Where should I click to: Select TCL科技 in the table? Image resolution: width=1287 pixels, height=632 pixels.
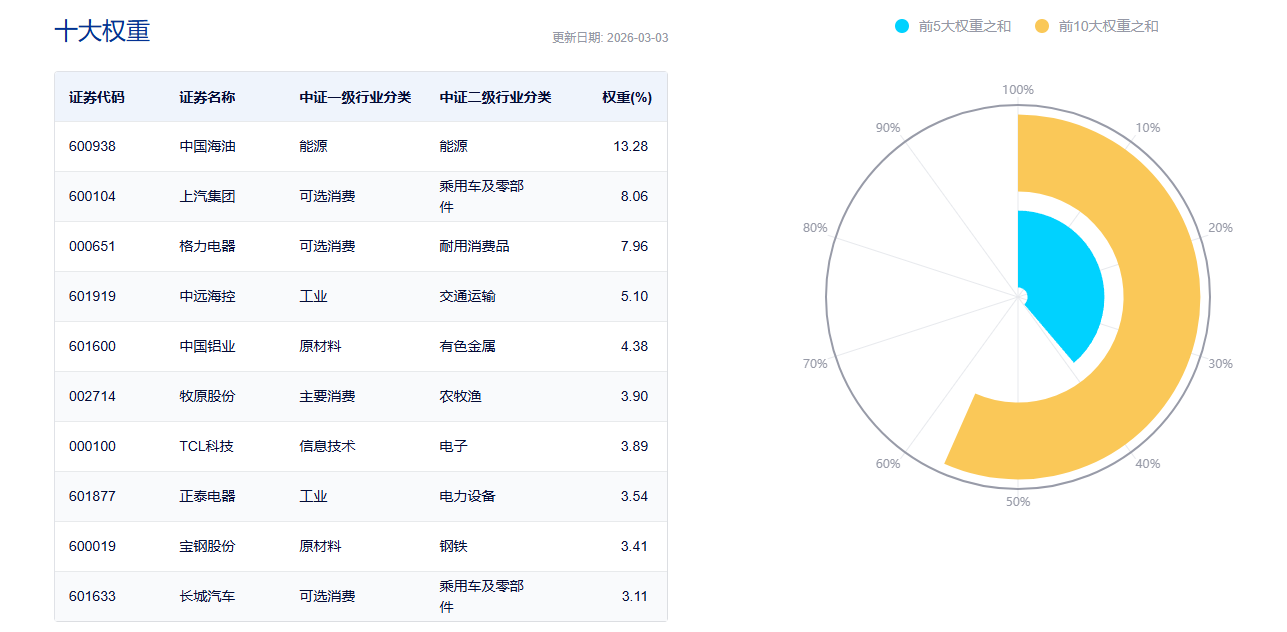(x=206, y=446)
